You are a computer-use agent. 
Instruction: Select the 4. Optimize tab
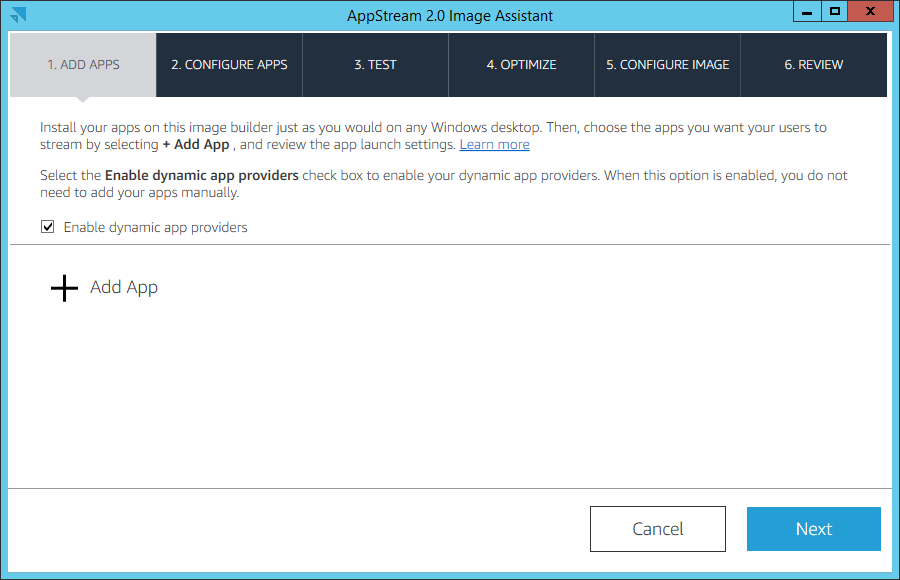[x=521, y=65]
